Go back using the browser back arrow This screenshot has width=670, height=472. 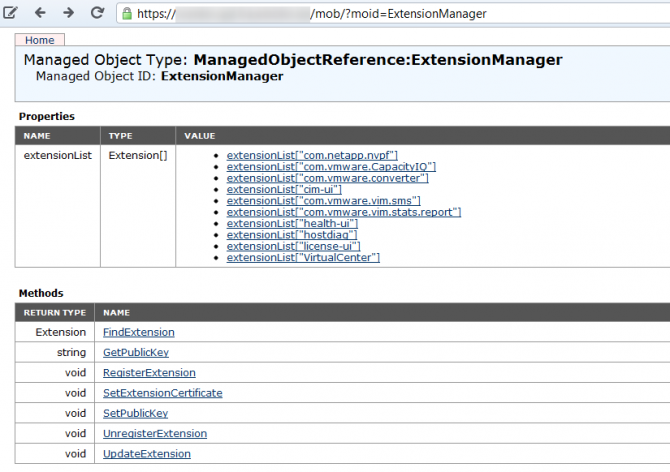click(40, 14)
